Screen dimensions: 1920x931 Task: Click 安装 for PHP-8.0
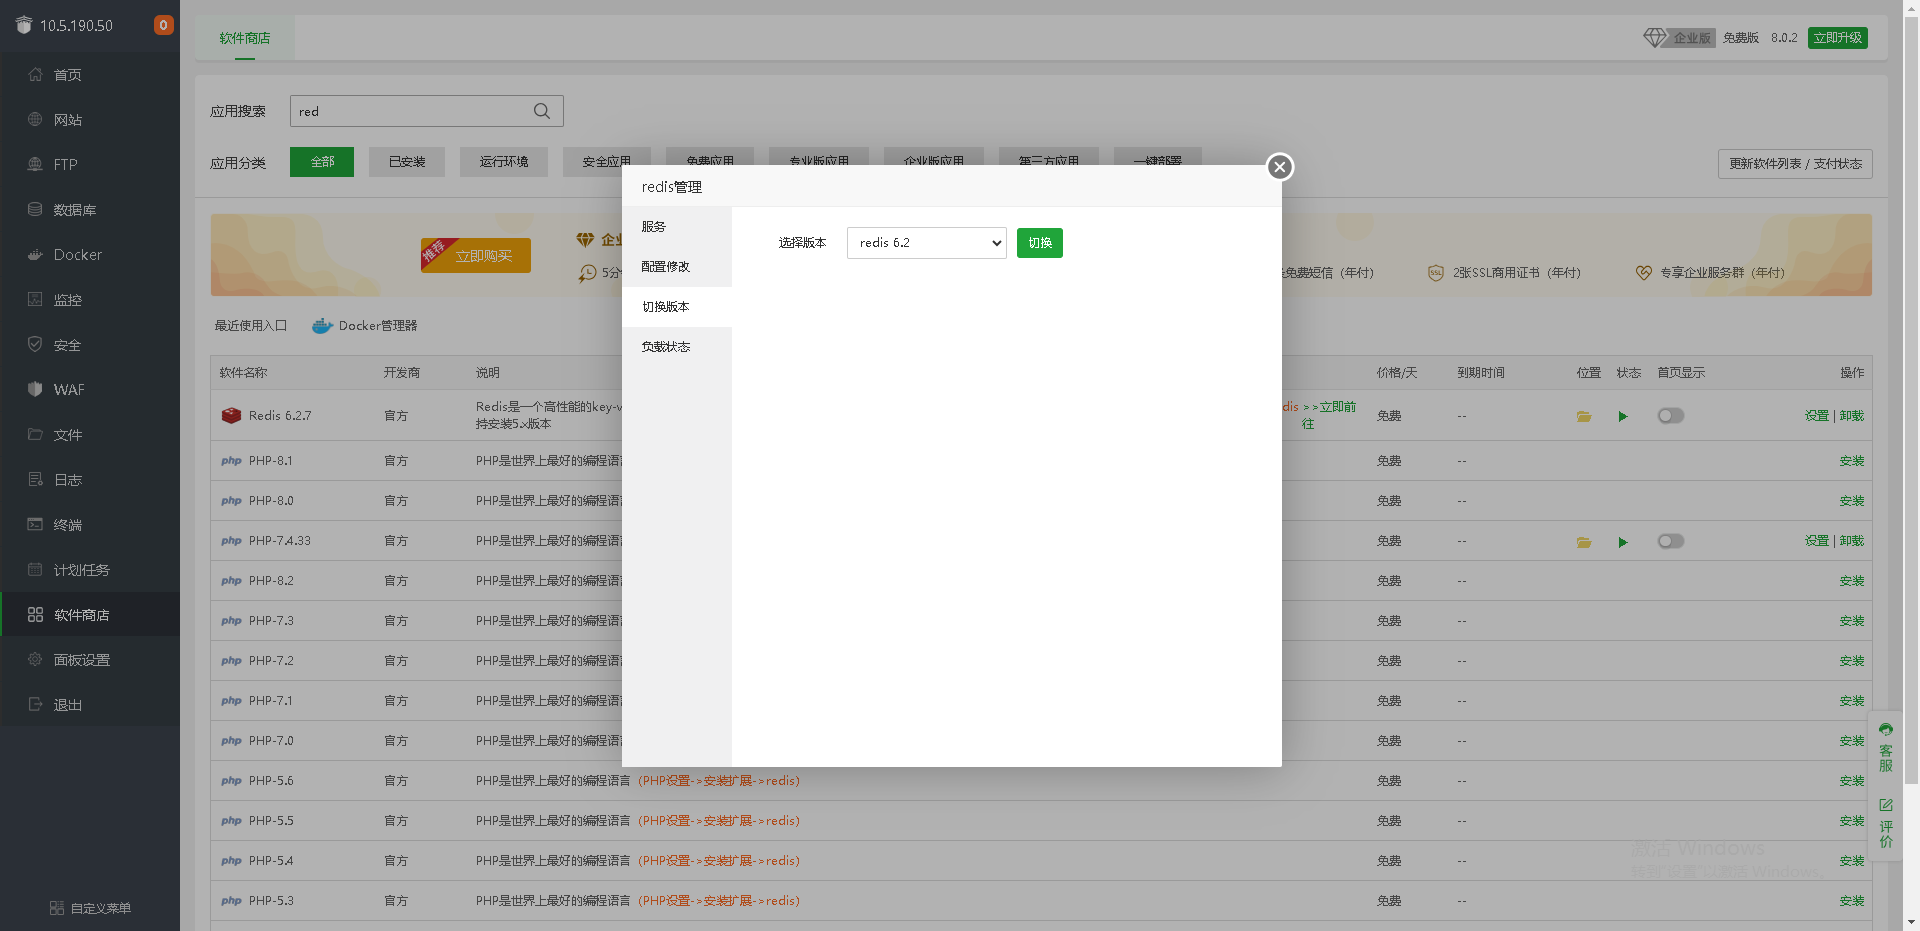click(1851, 501)
